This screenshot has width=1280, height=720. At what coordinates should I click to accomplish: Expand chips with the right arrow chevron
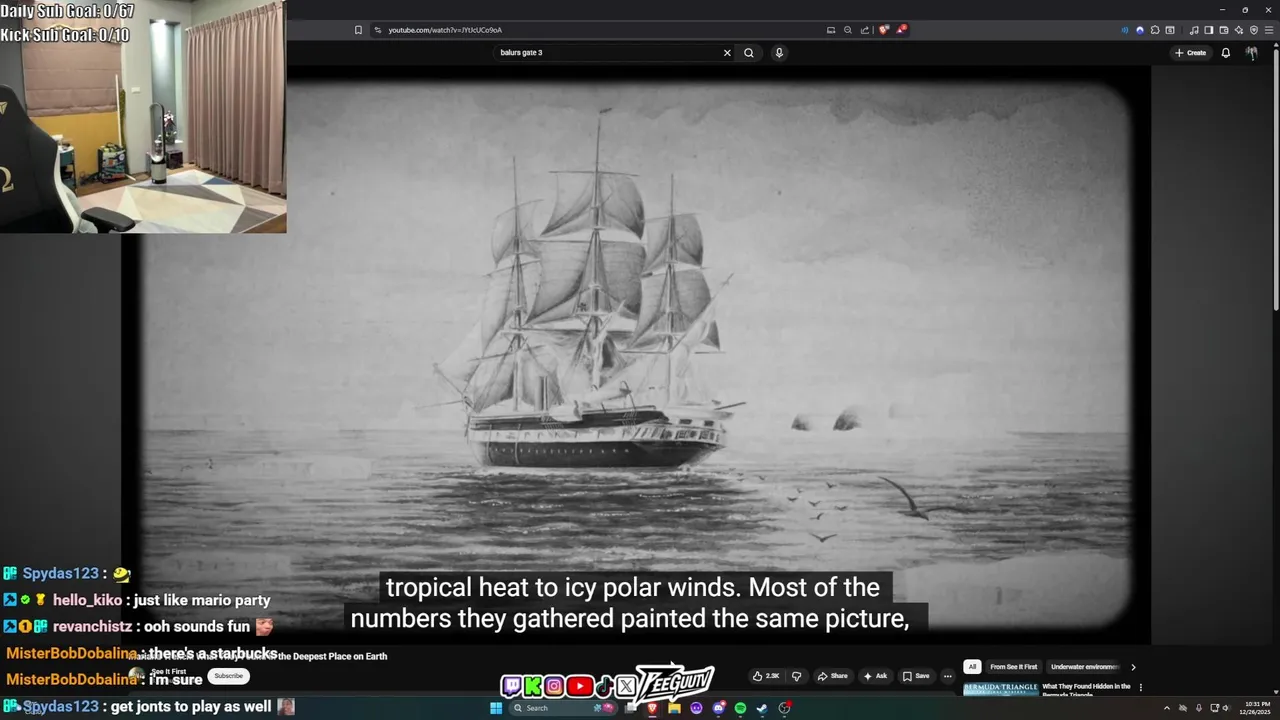[x=1133, y=667]
